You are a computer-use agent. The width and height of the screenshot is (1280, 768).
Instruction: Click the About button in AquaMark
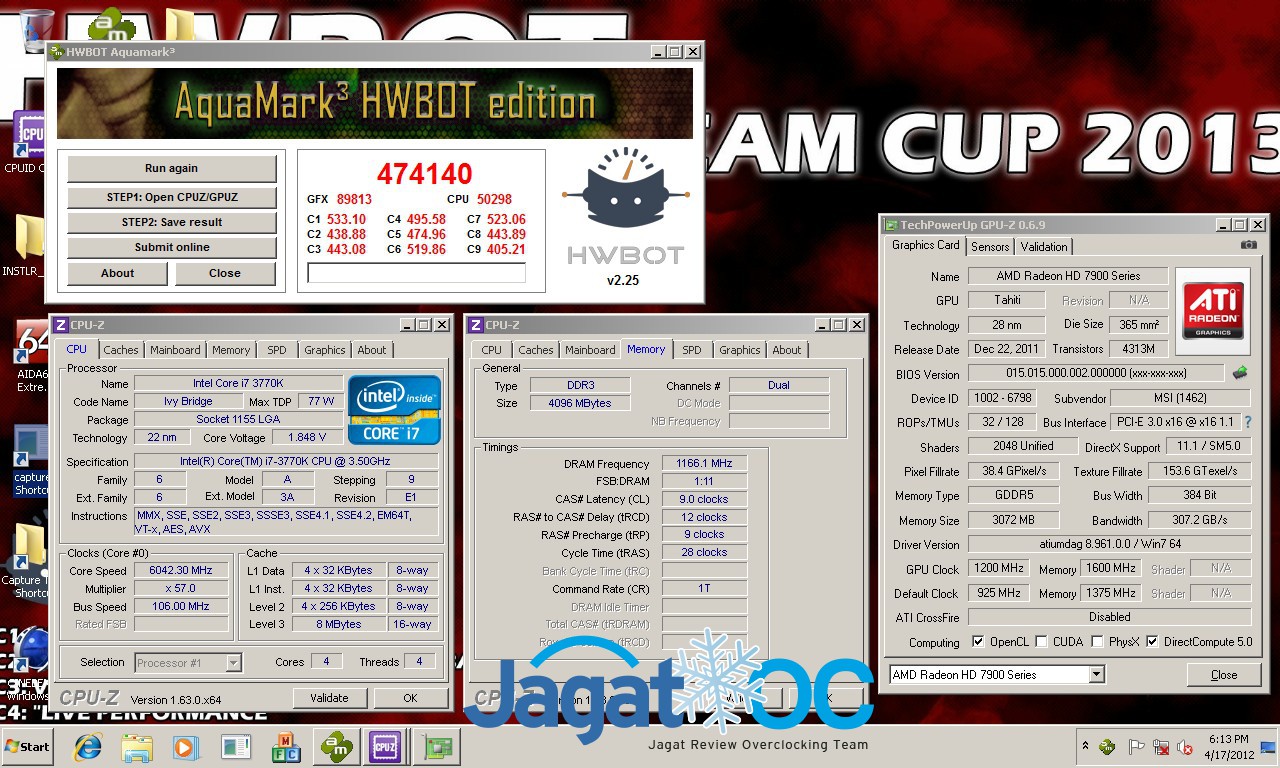tap(117, 273)
